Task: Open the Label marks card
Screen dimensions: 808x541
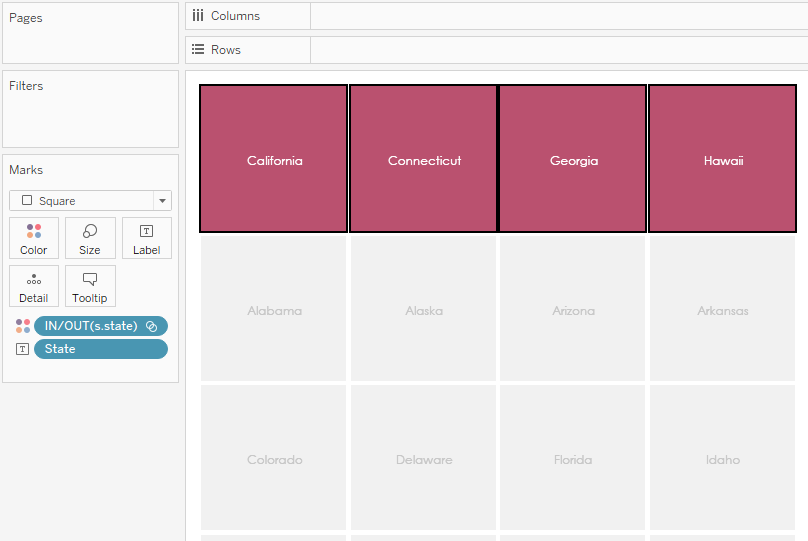Action: pyautogui.click(x=146, y=238)
